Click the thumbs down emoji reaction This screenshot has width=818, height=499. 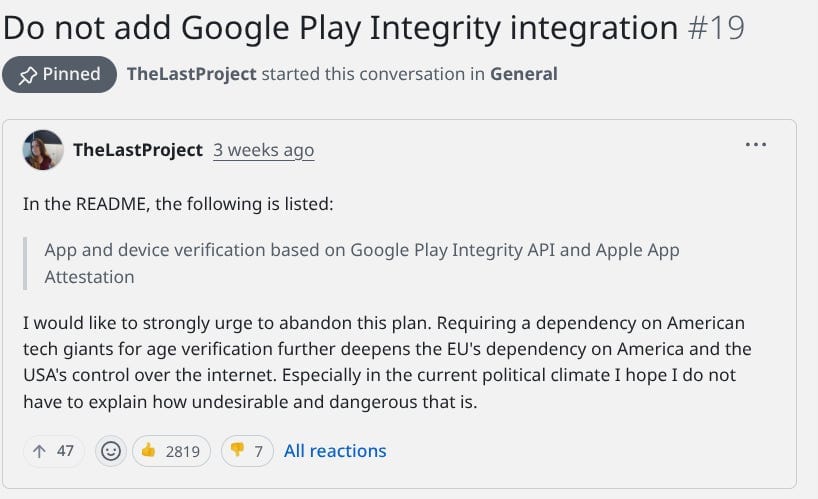[237, 450]
